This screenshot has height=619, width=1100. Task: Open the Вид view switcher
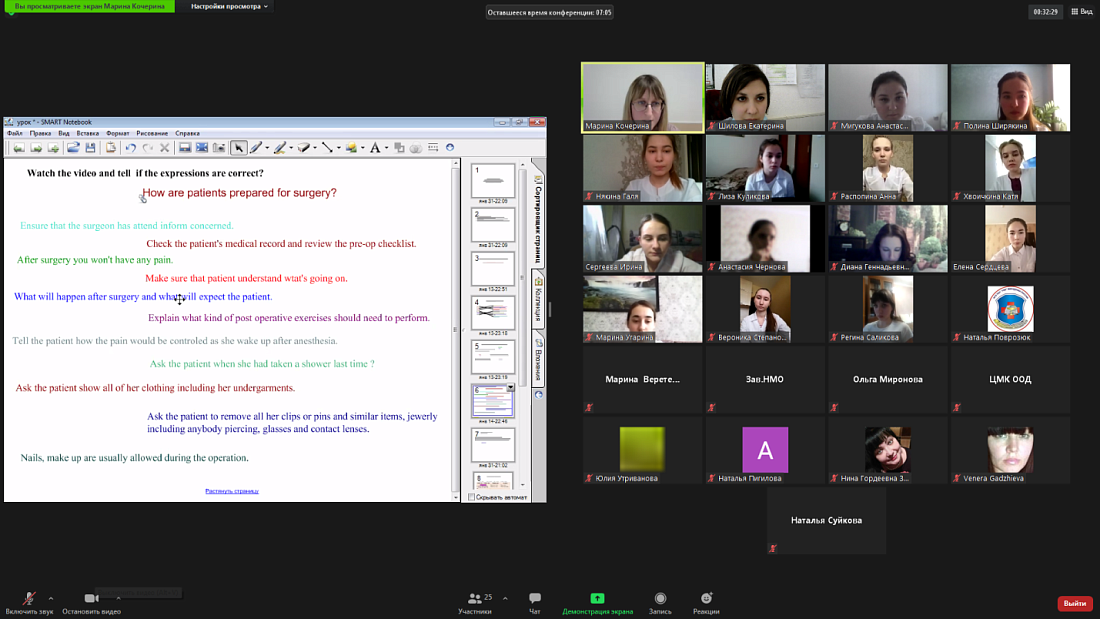(x=1082, y=12)
